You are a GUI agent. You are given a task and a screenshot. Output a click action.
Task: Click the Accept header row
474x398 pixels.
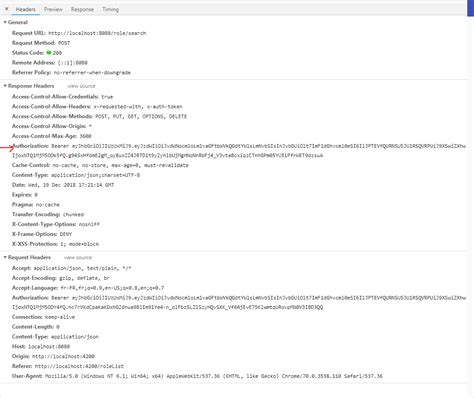pos(72,268)
